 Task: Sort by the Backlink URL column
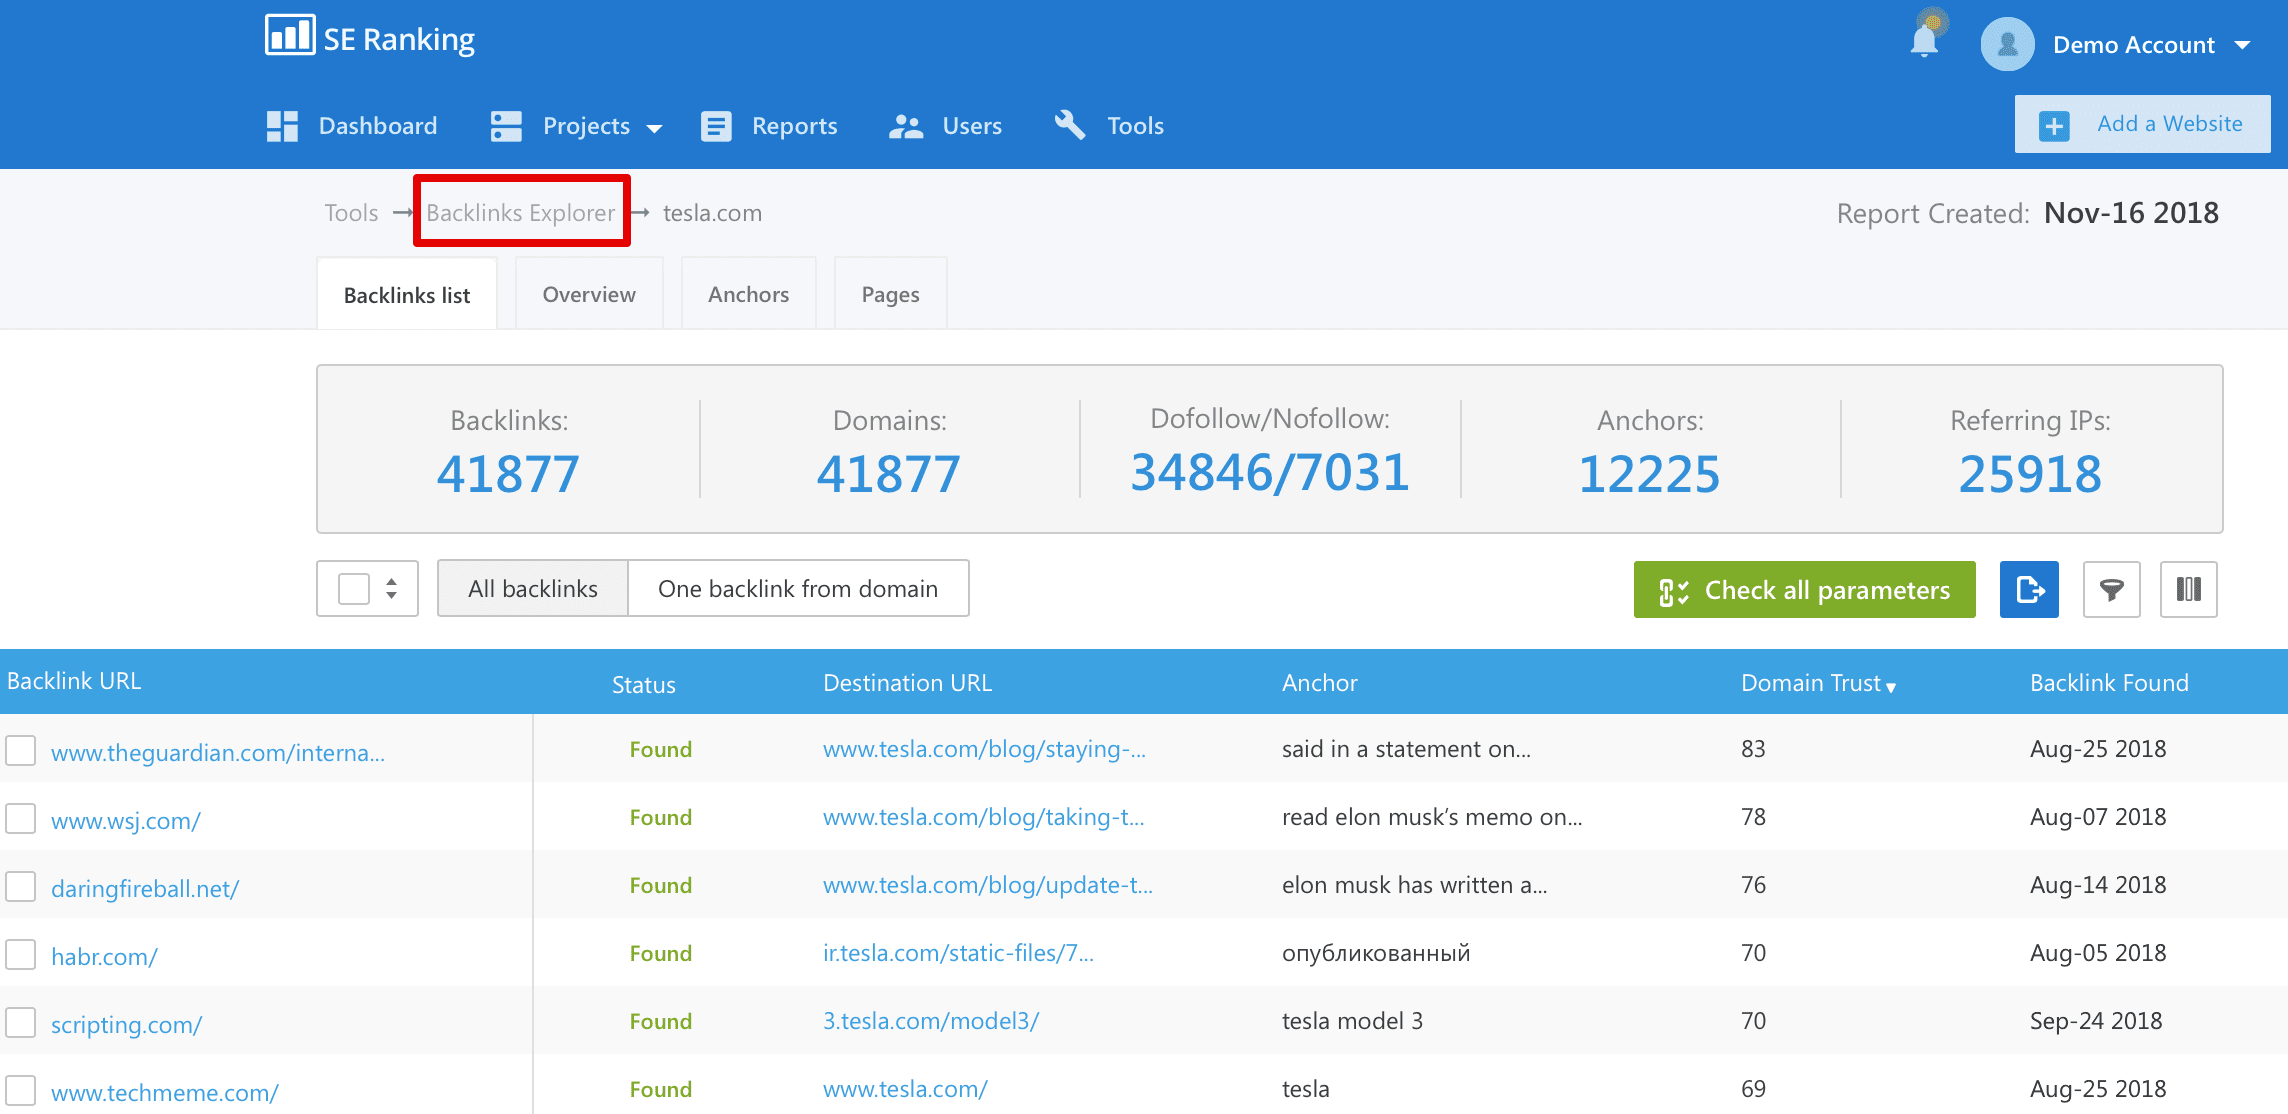[x=74, y=681]
